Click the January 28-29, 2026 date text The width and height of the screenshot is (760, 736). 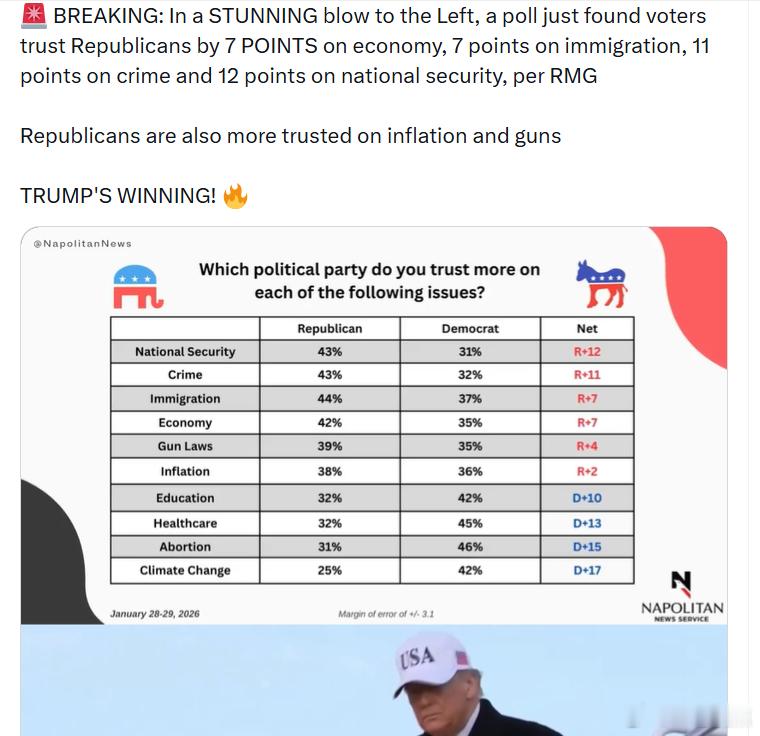click(x=155, y=614)
